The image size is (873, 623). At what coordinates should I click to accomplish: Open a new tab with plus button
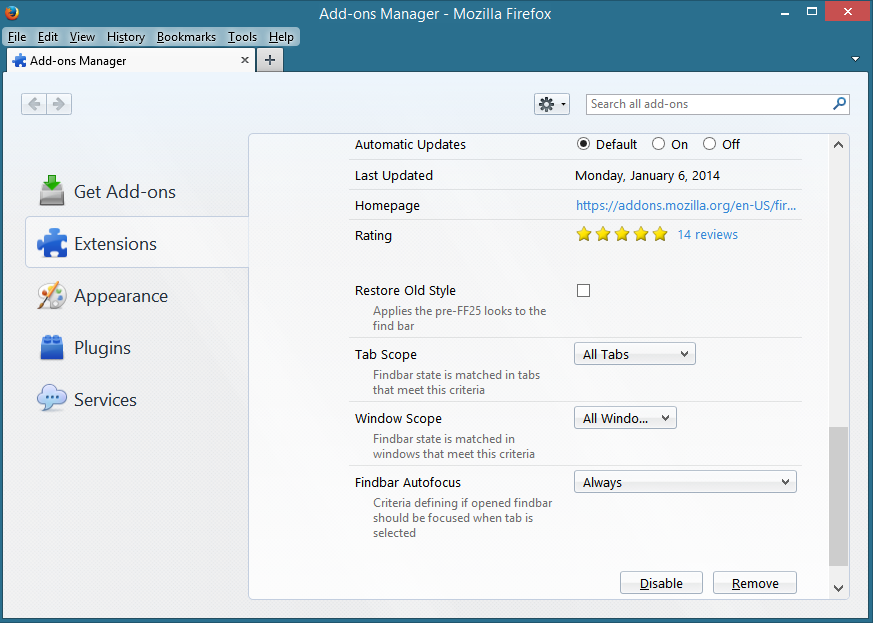(x=270, y=60)
